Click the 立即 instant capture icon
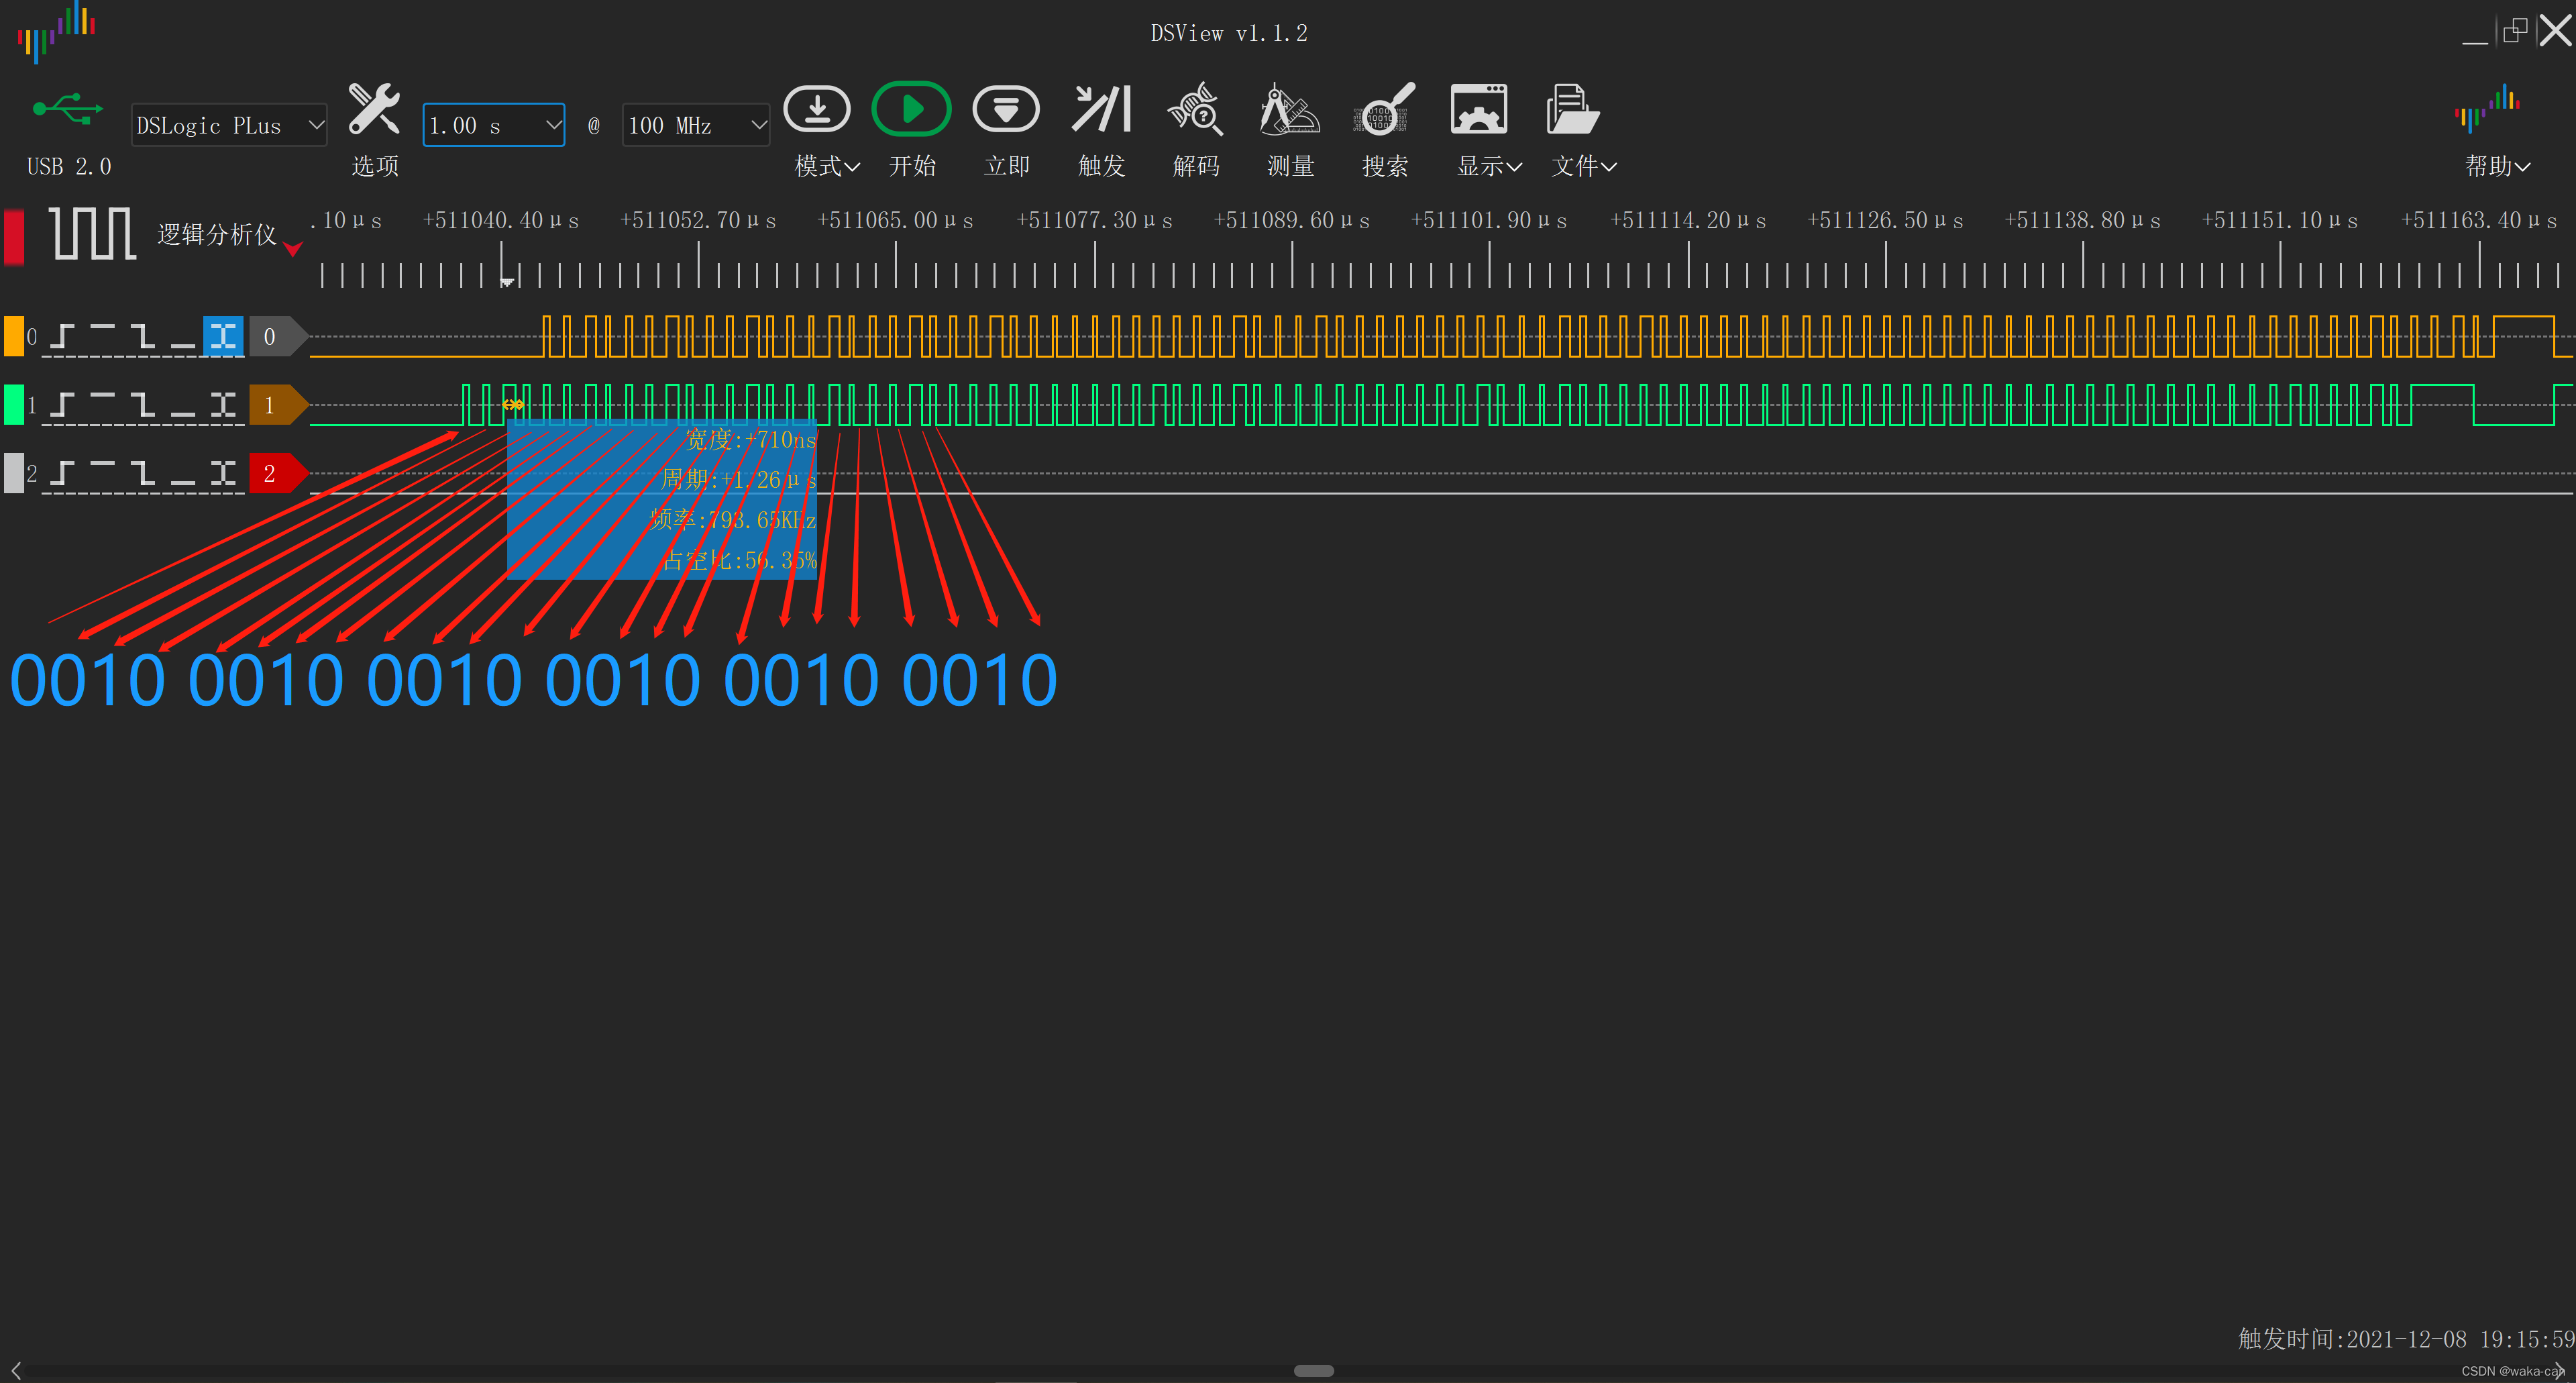2576x1383 pixels. click(x=1005, y=110)
